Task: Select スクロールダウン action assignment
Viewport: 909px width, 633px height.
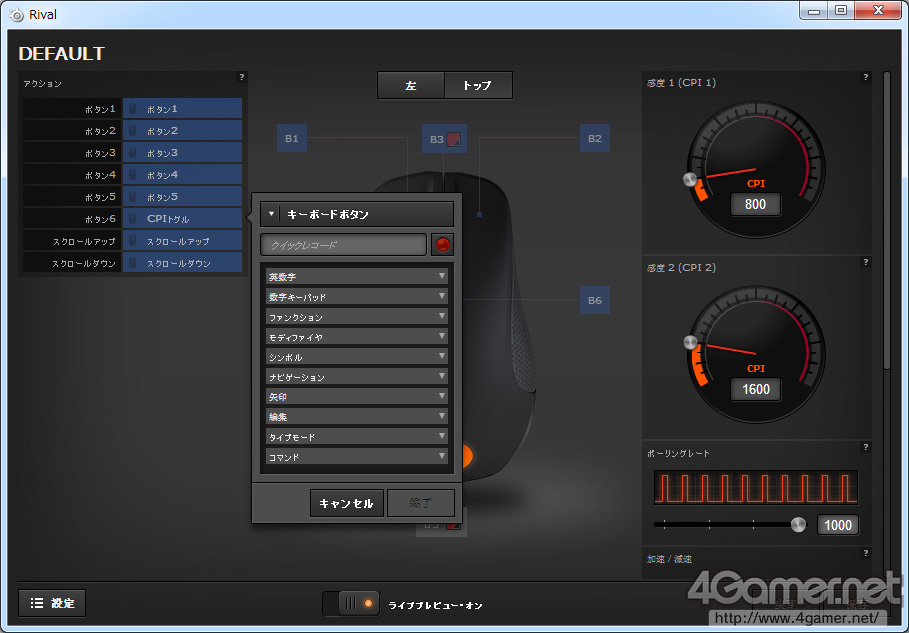Action: tap(183, 263)
